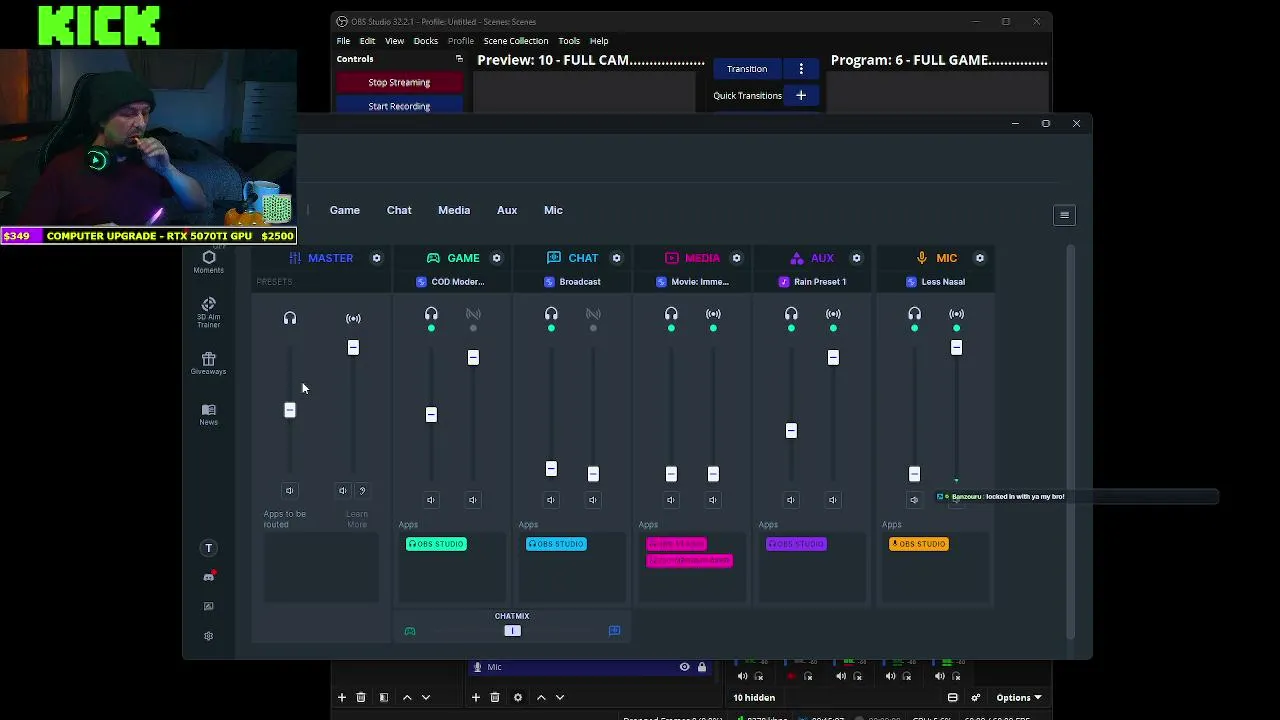Screen dimensions: 1280x720
Task: Click the OBS Transition three-dot menu
Action: [x=801, y=69]
